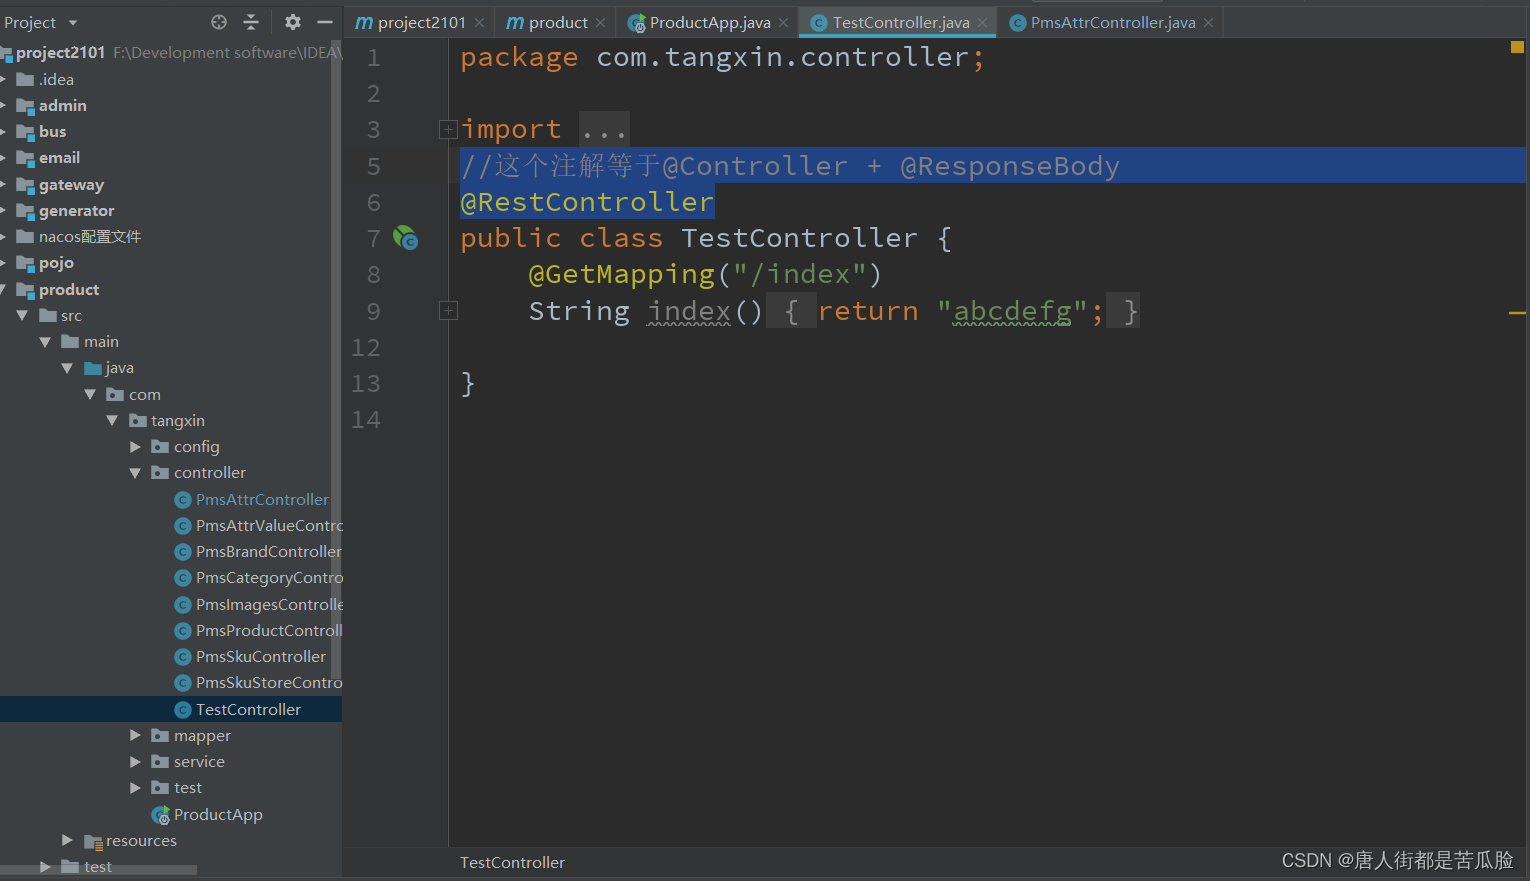Click TestController breadcrumb at editor bottom
Screen dimensions: 1530x881
pyautogui.click(x=512, y=862)
